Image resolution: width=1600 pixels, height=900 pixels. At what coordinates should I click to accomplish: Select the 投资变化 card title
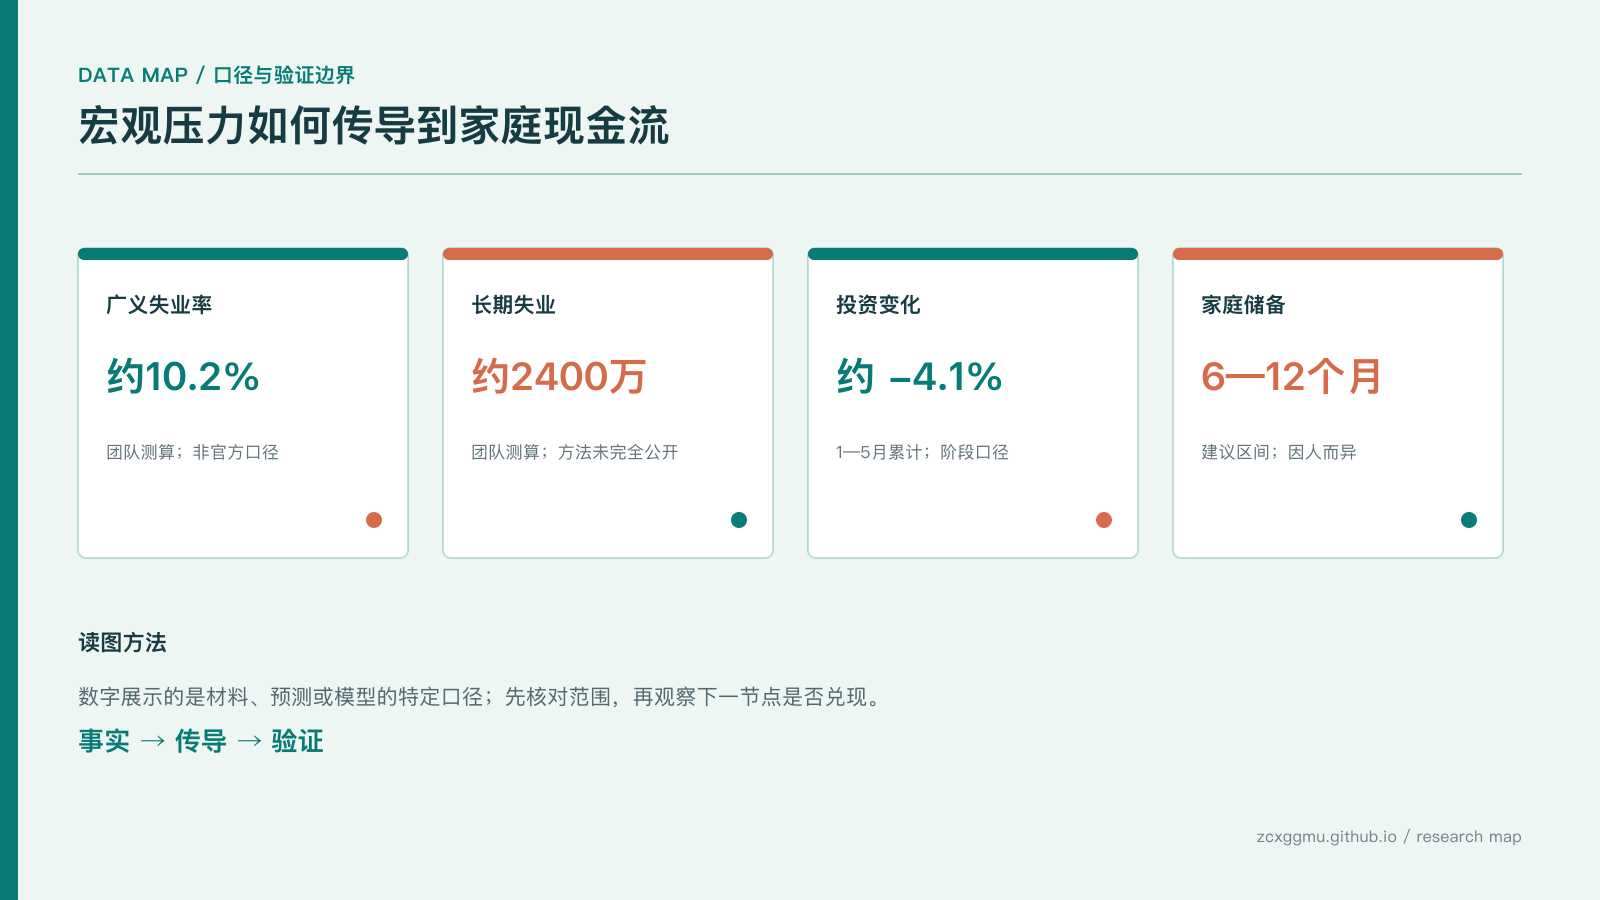click(878, 305)
